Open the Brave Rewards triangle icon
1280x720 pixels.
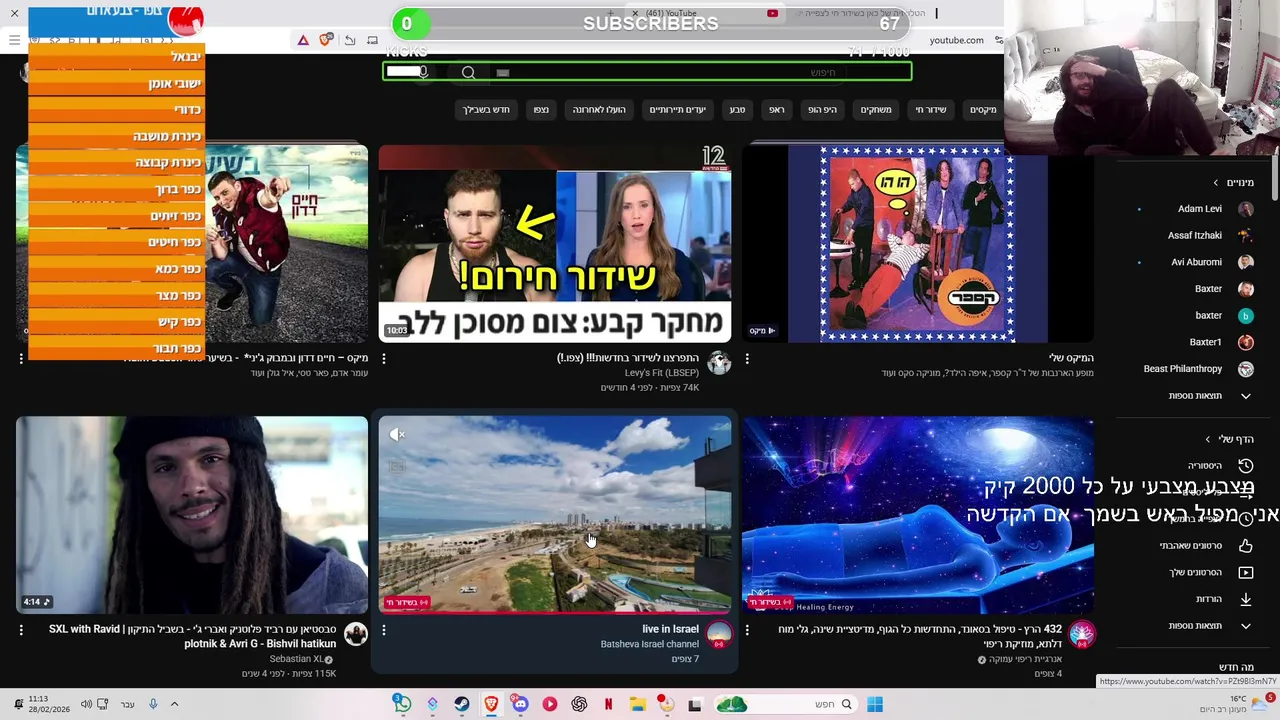click(x=303, y=40)
